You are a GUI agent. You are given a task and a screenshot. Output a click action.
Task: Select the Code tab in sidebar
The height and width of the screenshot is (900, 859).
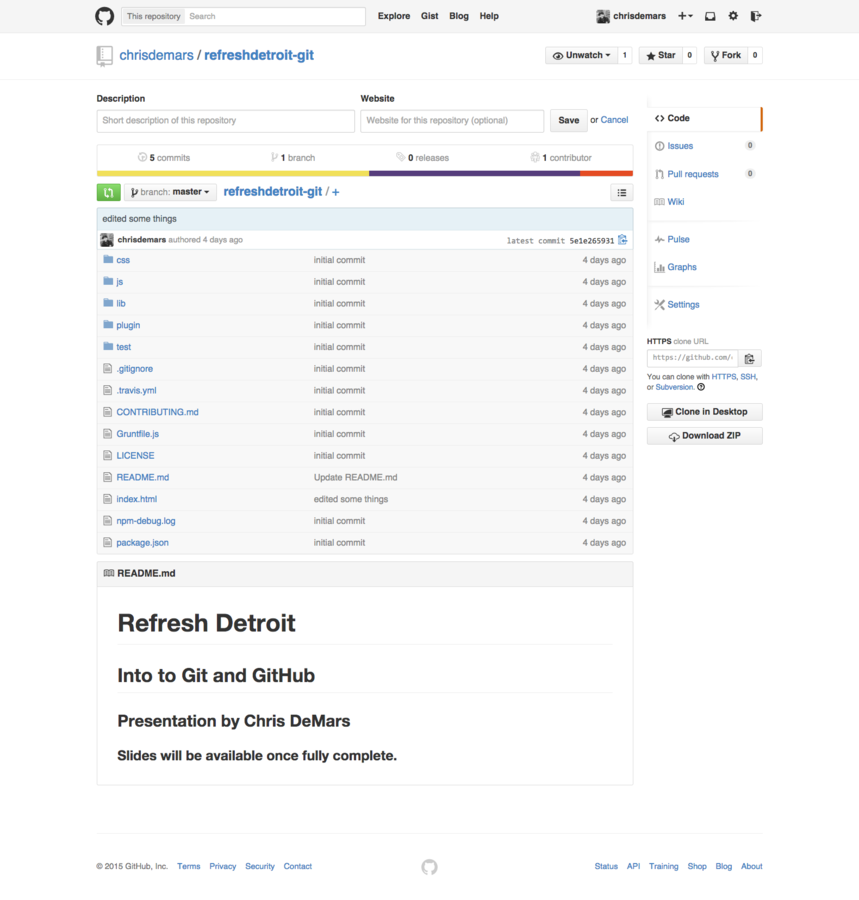705,118
